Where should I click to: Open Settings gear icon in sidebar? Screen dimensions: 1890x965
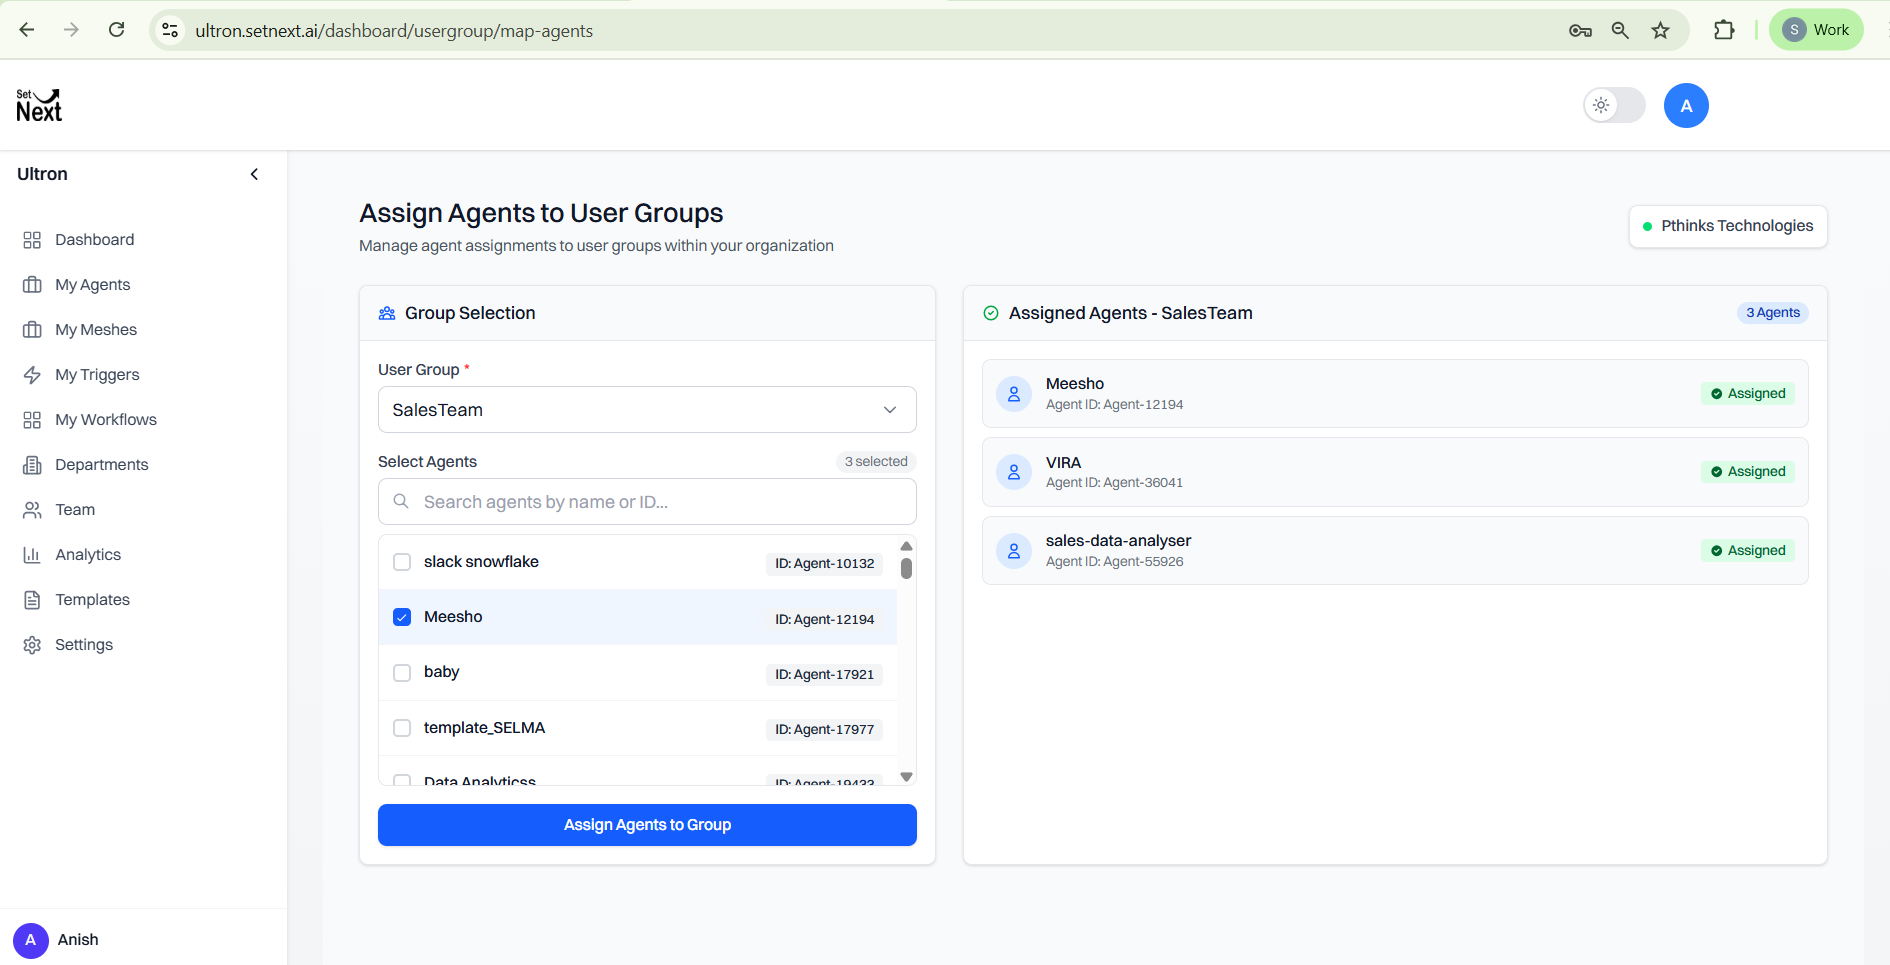point(32,645)
